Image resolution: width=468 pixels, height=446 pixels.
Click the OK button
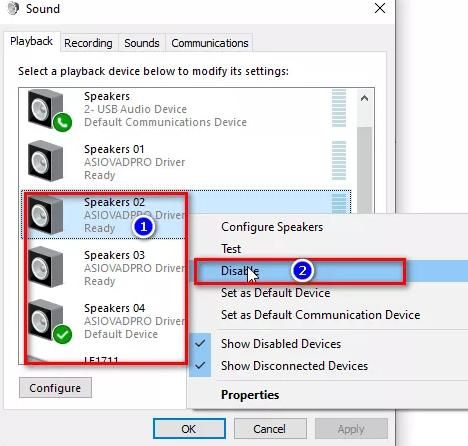pyautogui.click(x=189, y=429)
